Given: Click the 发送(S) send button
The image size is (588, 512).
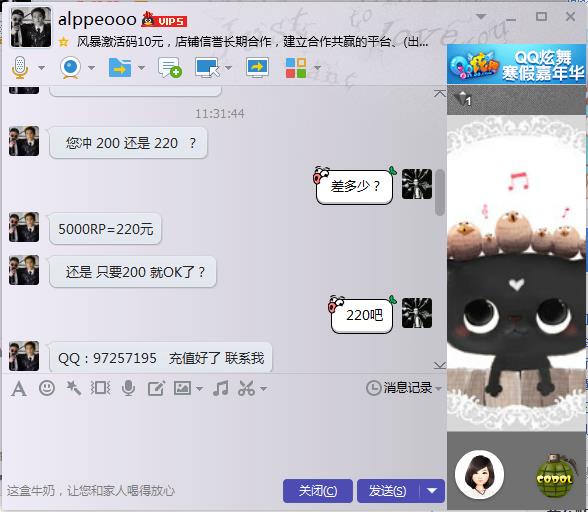Looking at the screenshot, I should click(x=388, y=491).
